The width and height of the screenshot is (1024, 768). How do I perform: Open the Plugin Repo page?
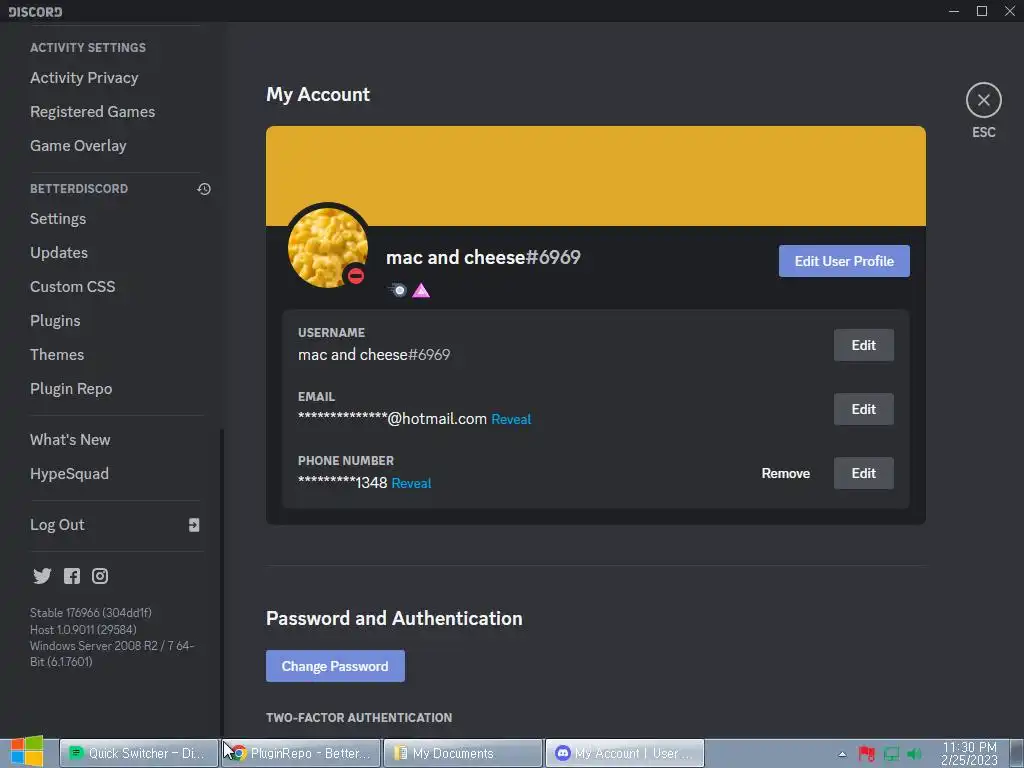pos(71,389)
